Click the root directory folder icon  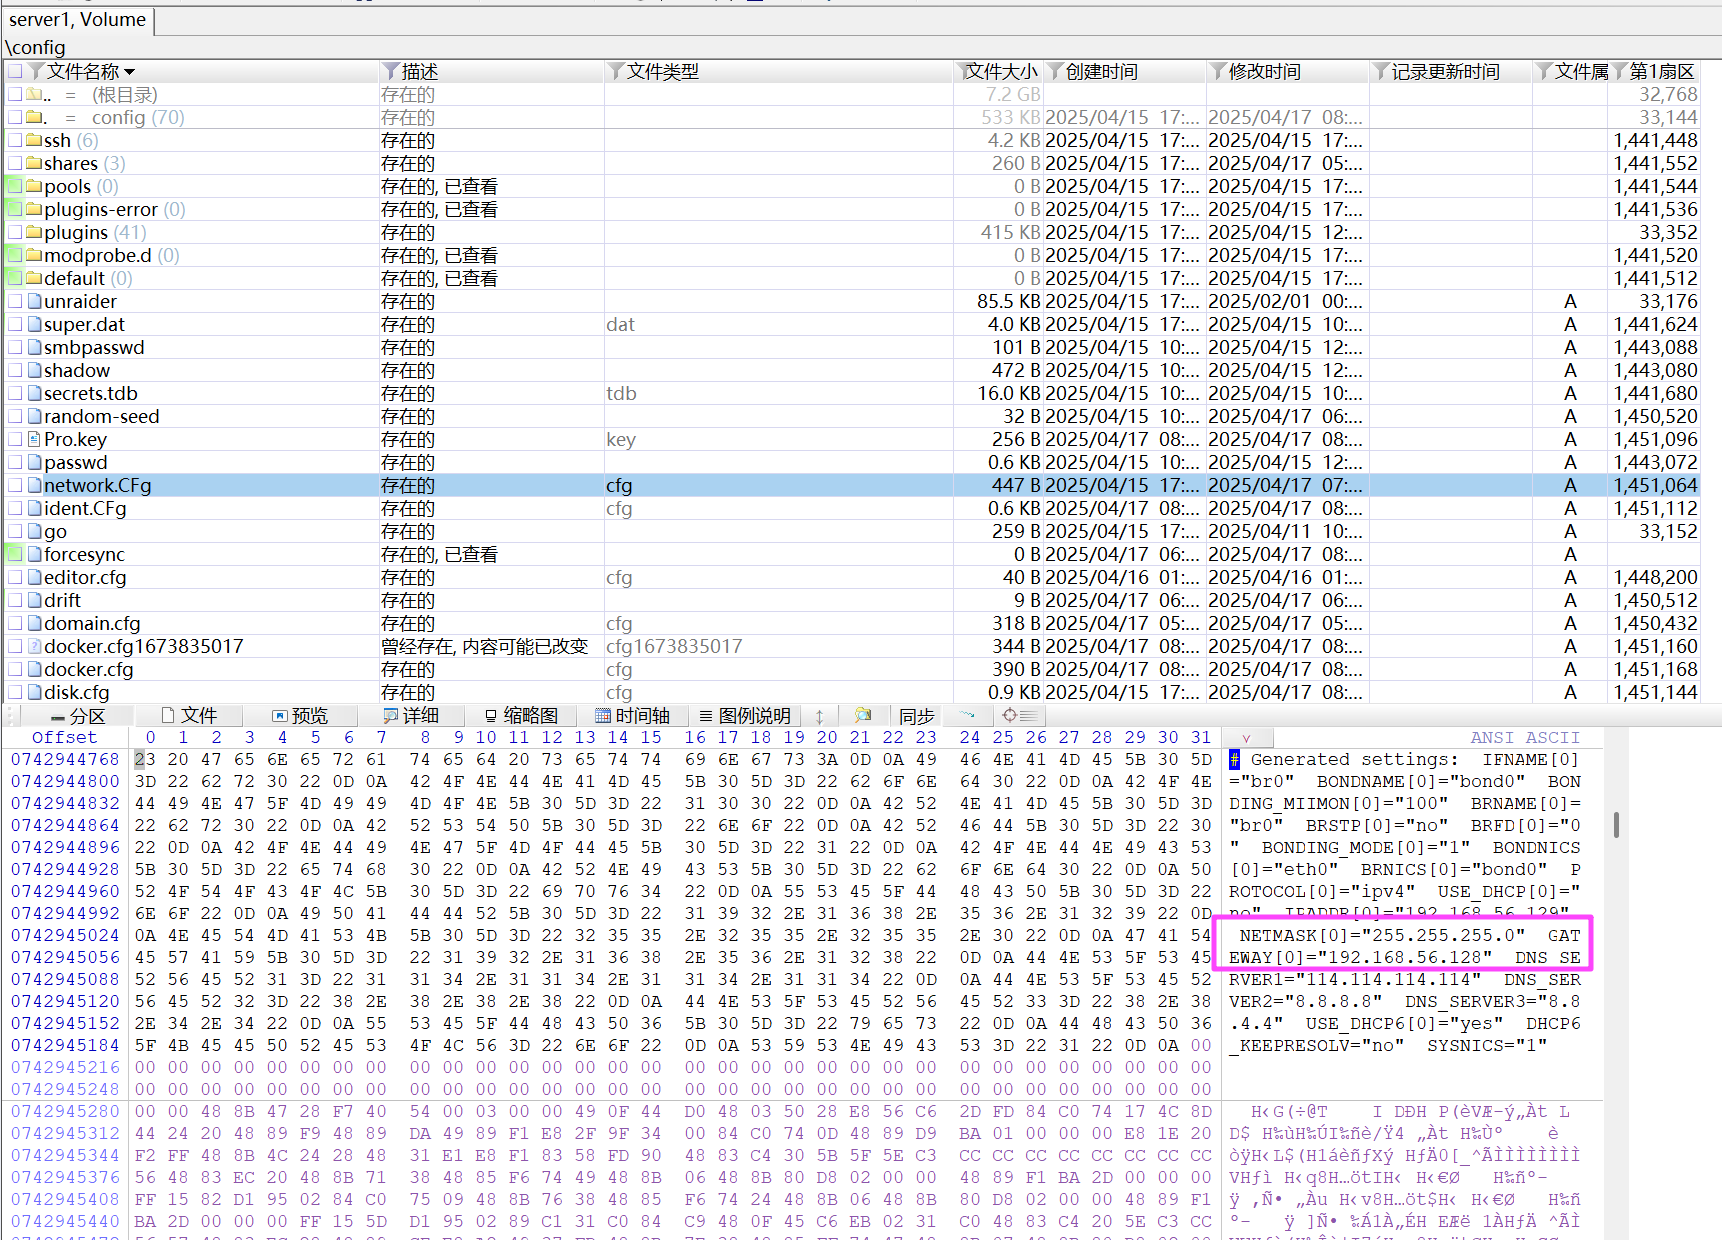pos(34,94)
